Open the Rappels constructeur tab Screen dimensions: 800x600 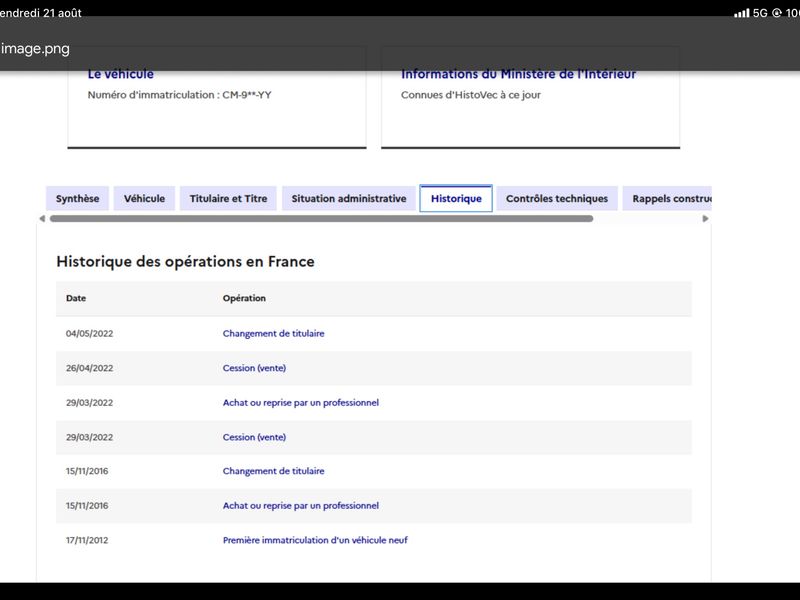point(667,198)
